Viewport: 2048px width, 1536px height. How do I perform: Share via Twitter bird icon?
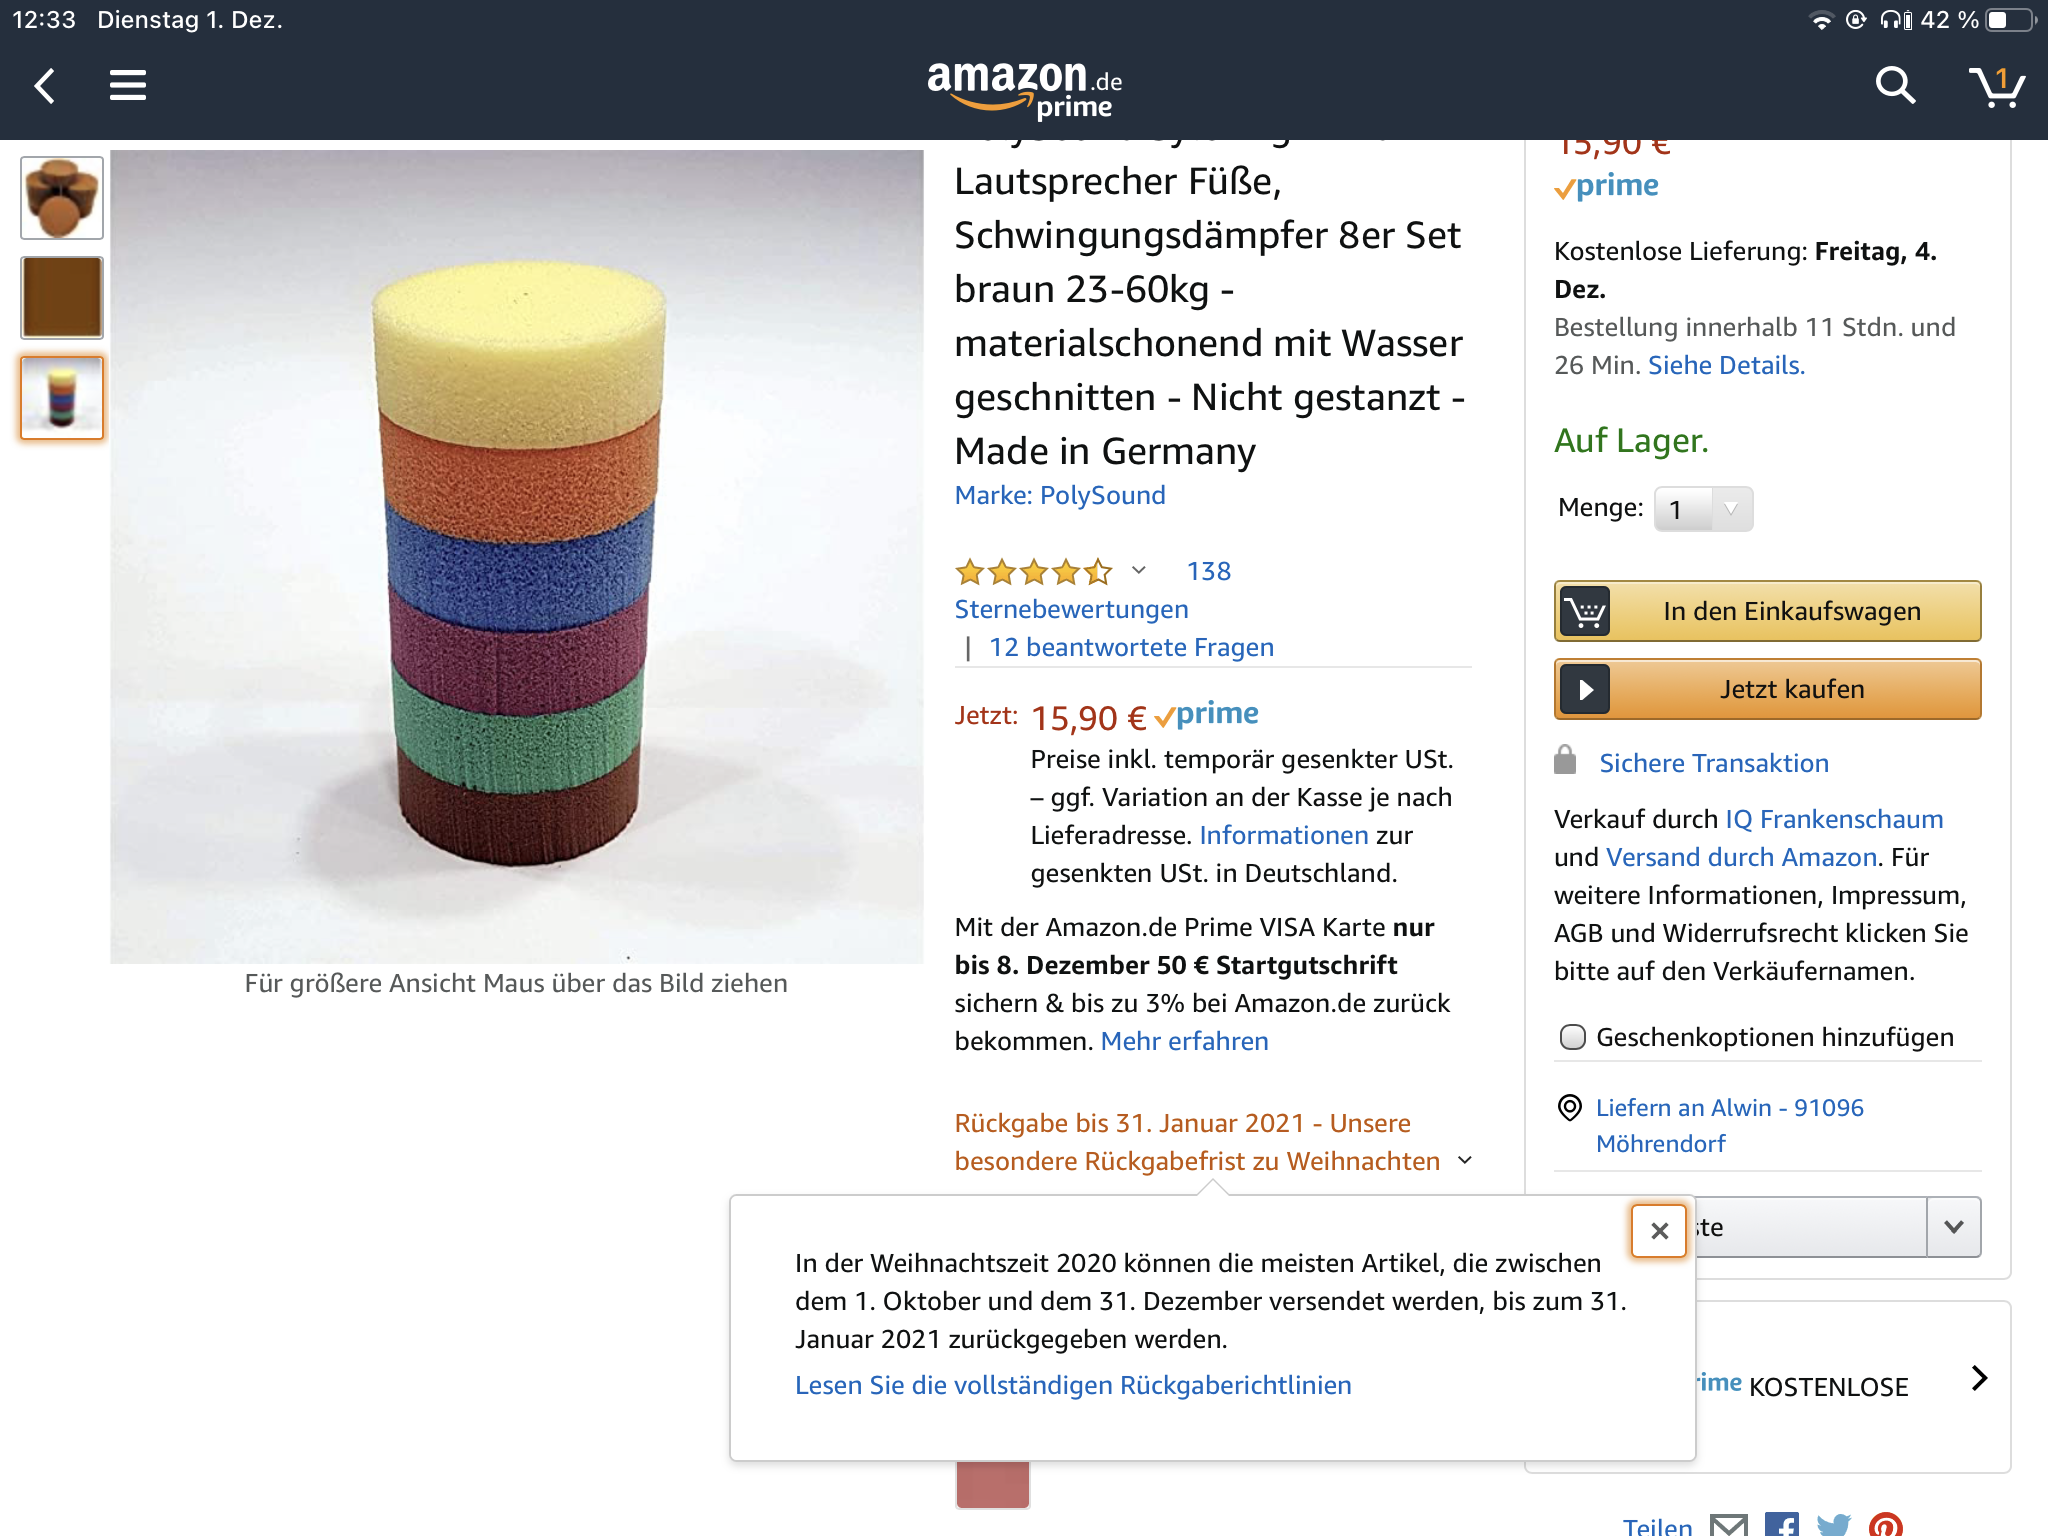pyautogui.click(x=1834, y=1526)
